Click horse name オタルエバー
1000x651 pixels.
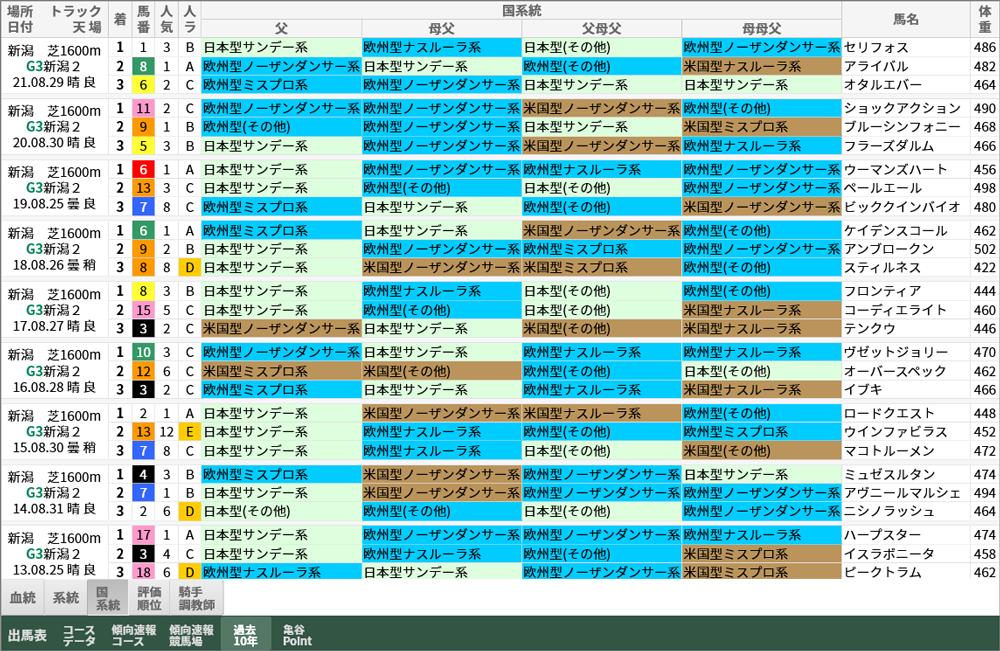point(883,85)
